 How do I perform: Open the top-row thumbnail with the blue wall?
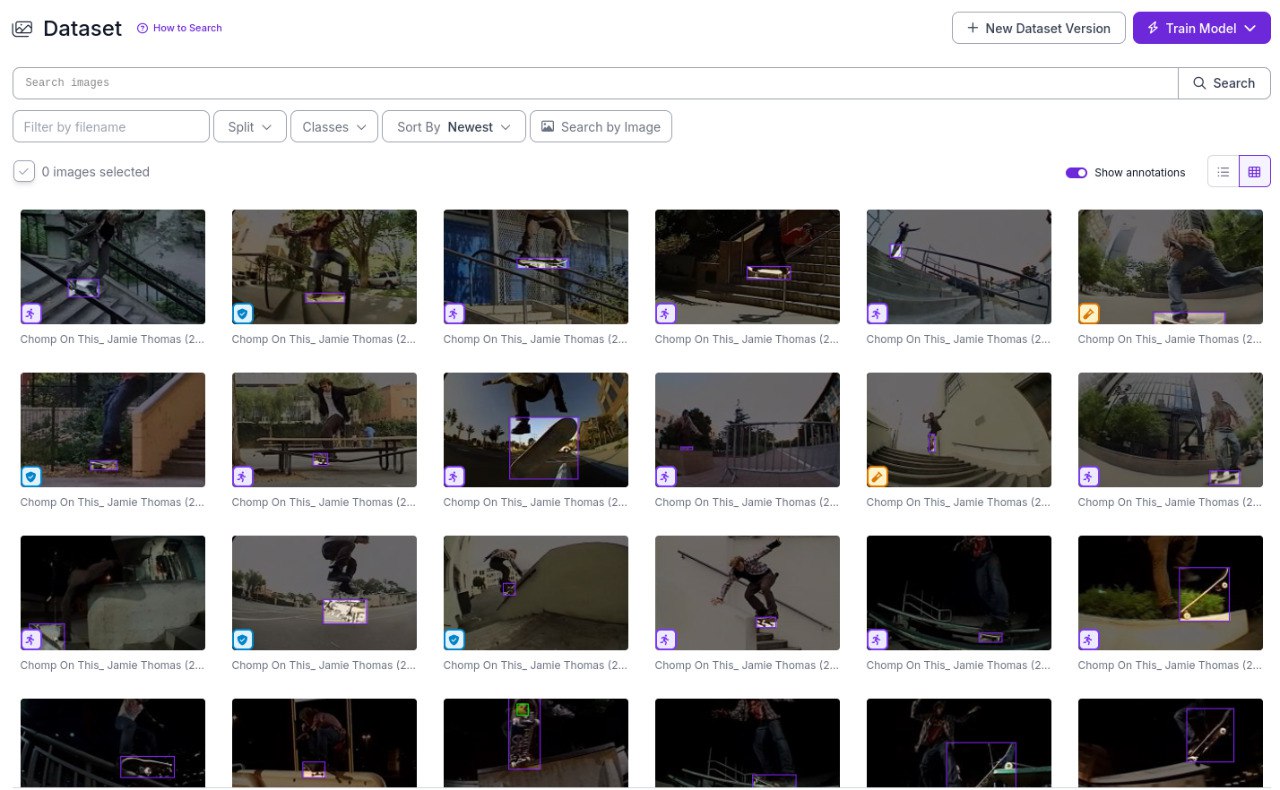(536, 266)
